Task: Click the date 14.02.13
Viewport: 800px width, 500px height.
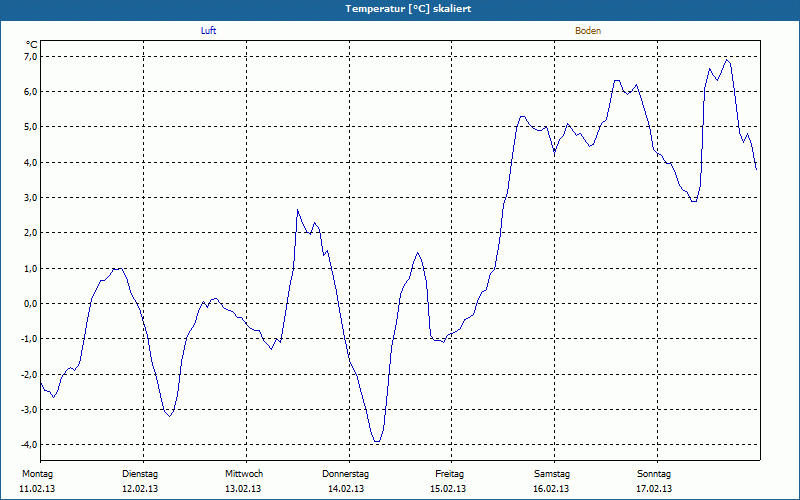Action: 346,489
